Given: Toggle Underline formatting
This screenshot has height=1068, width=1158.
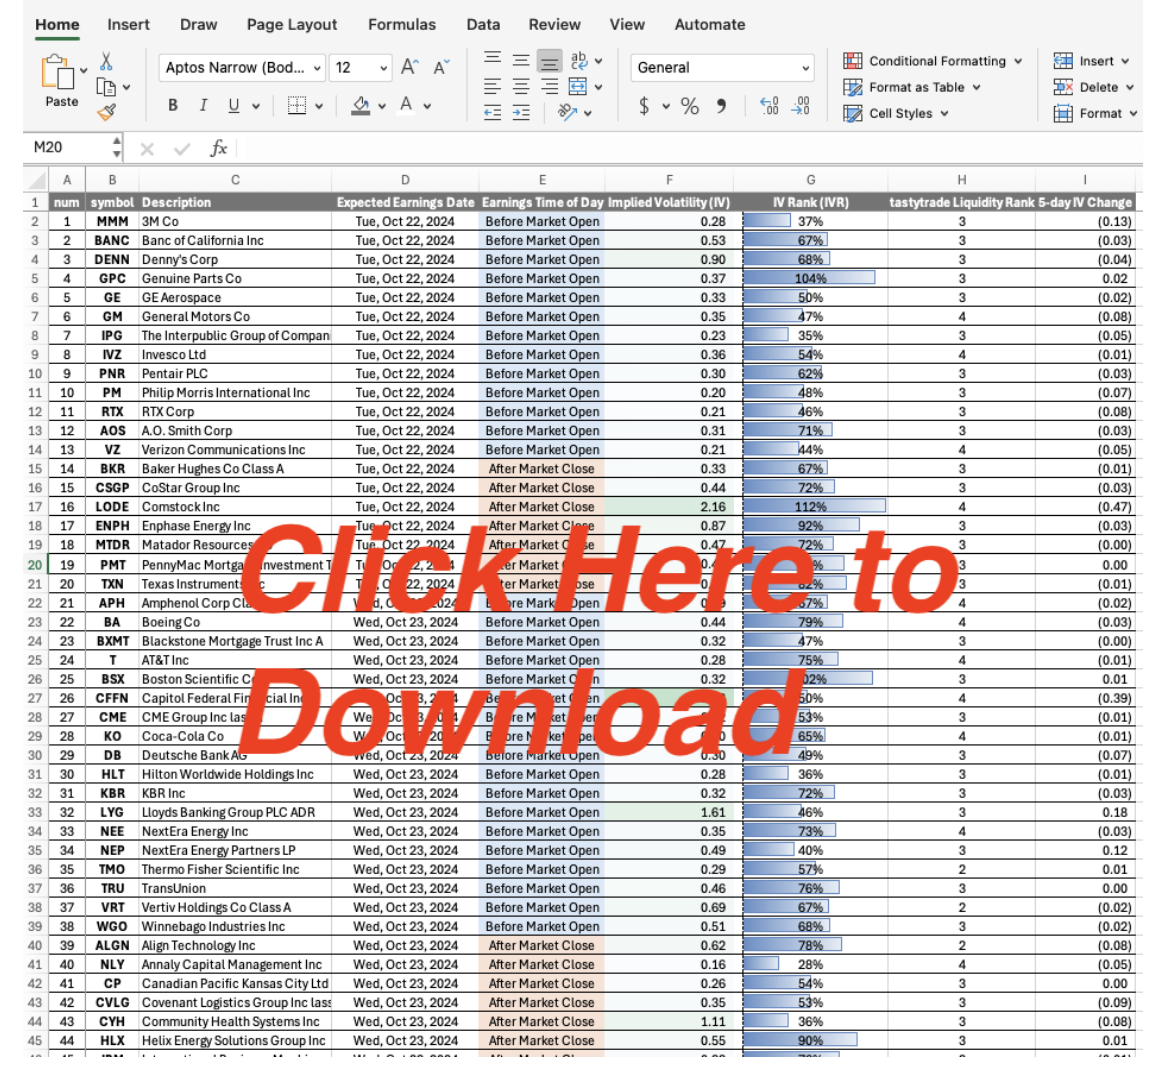Looking at the screenshot, I should (233, 106).
